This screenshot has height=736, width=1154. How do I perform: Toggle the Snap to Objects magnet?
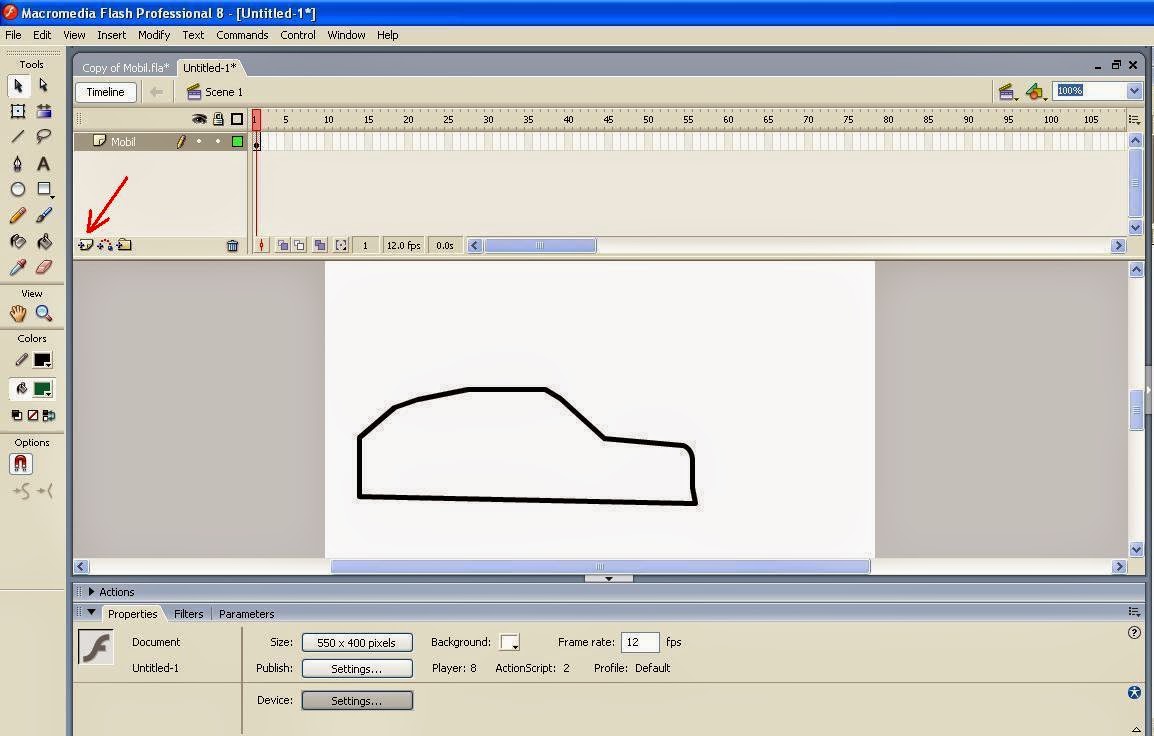click(x=21, y=464)
